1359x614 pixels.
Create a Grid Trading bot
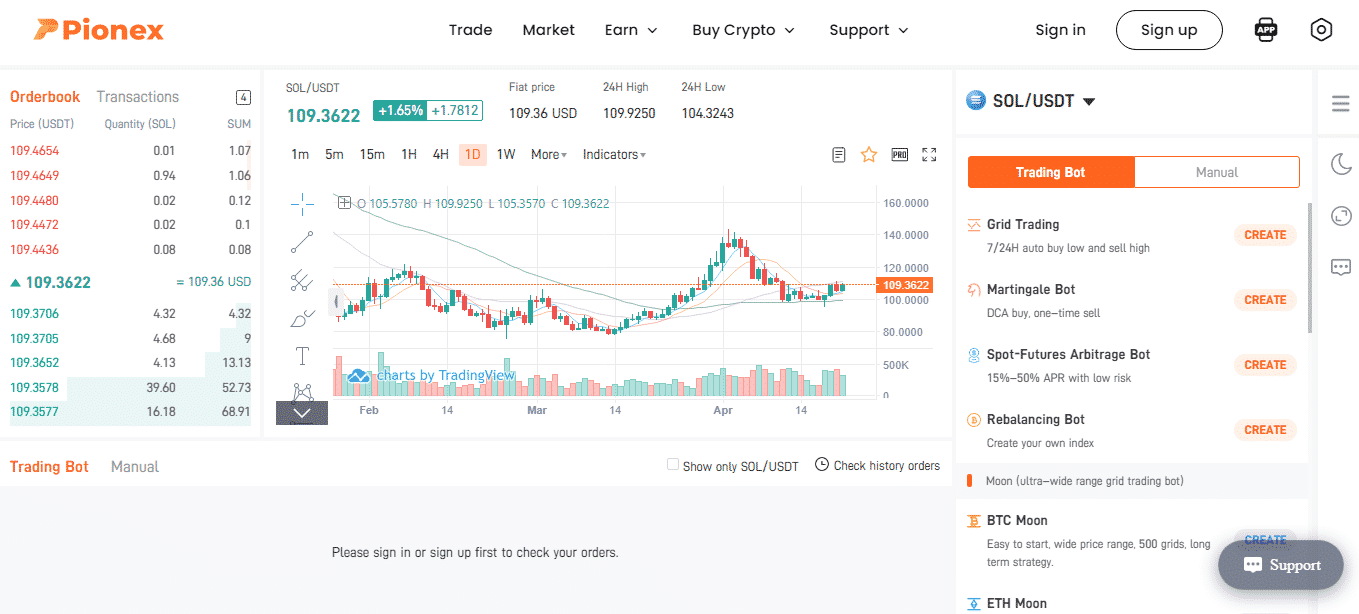[x=1265, y=235]
